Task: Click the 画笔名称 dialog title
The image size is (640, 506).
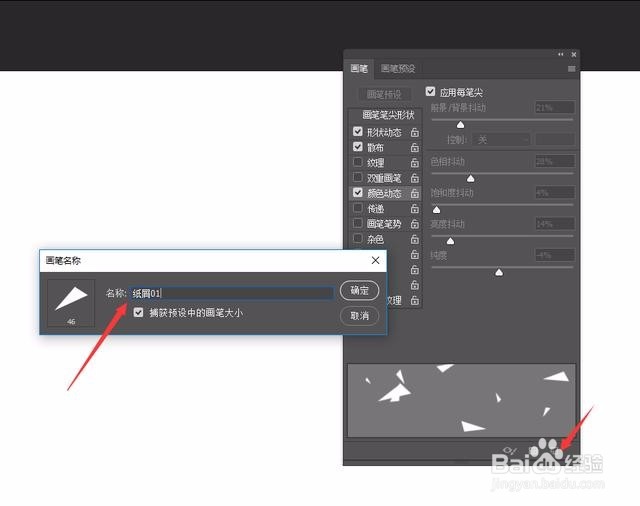Action: tap(63, 260)
